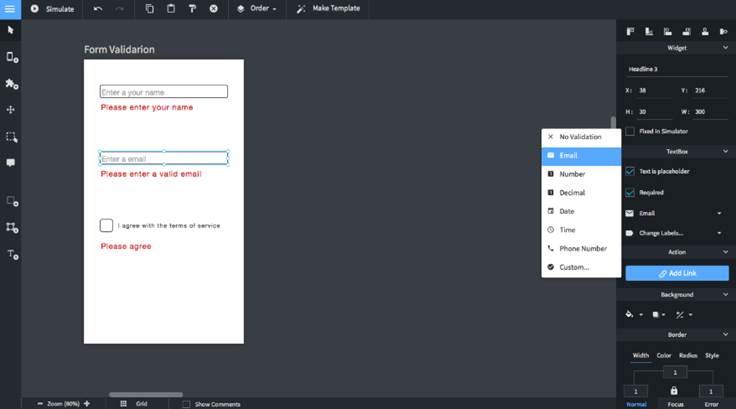Click the copy icon in toolbar
The image size is (736, 409).
(x=149, y=9)
